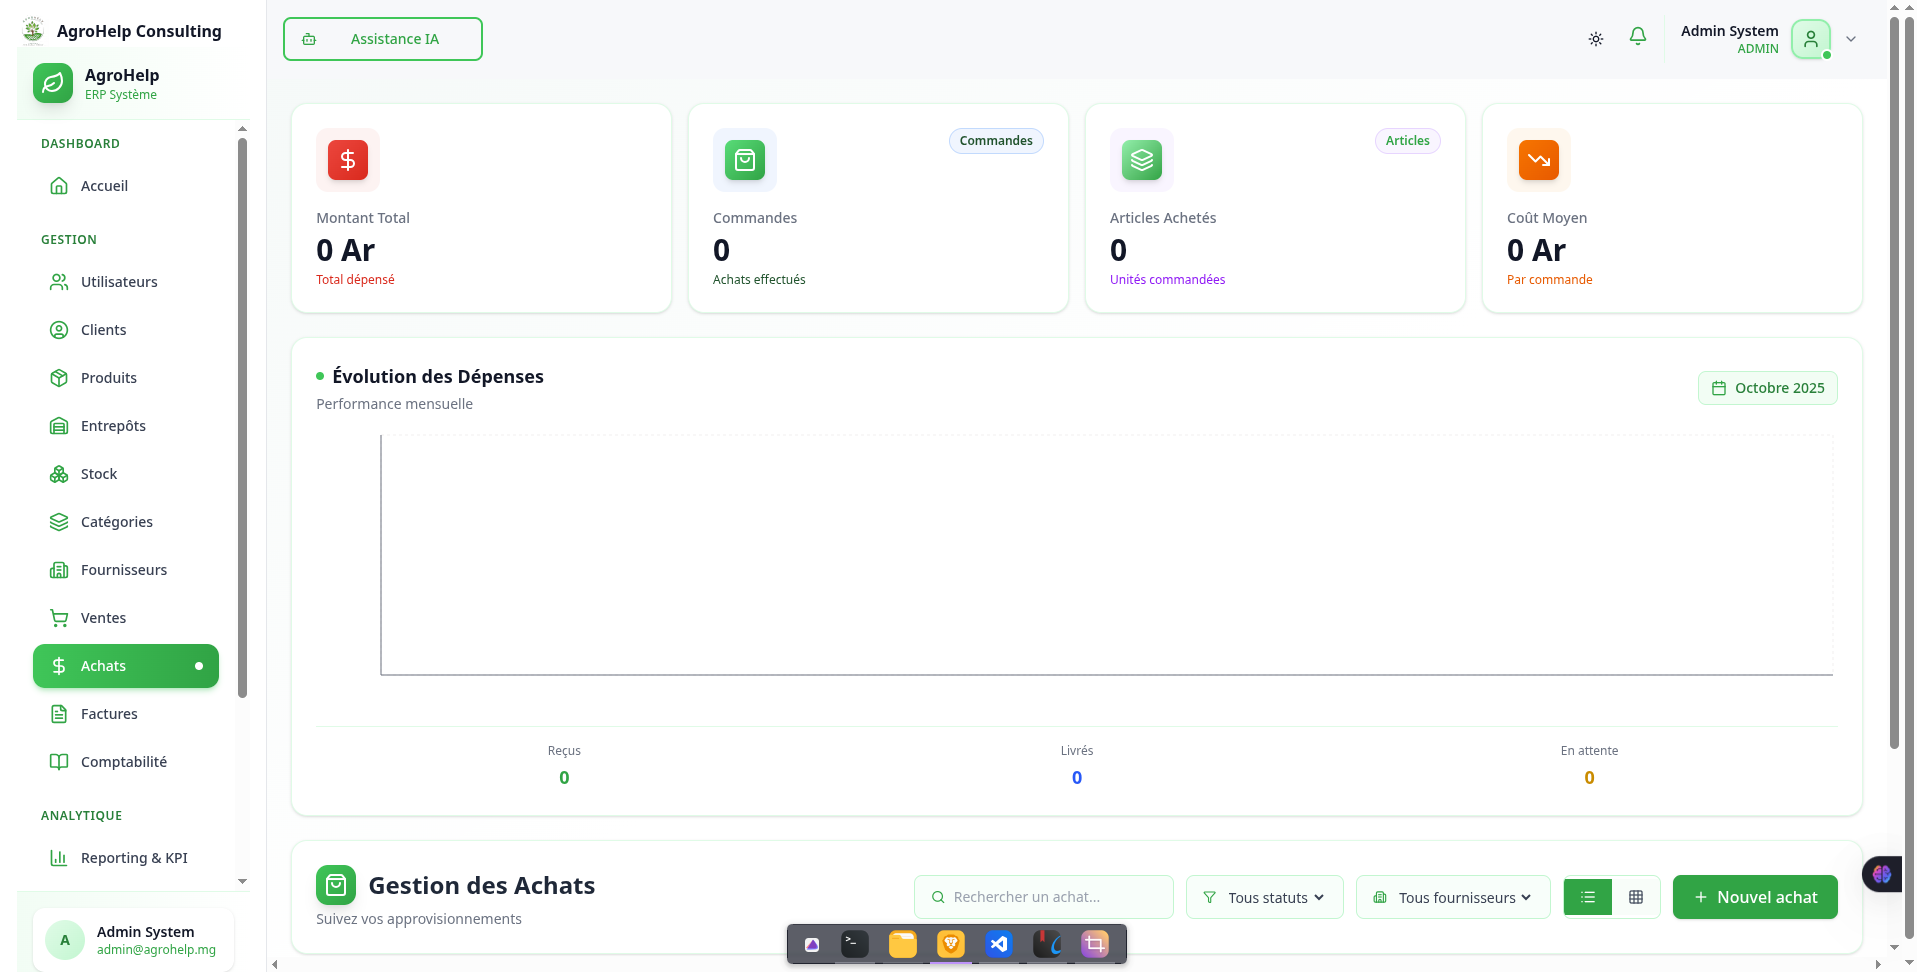This screenshot has height=972, width=1917.
Task: Select Produits in the sidebar
Action: click(x=108, y=377)
